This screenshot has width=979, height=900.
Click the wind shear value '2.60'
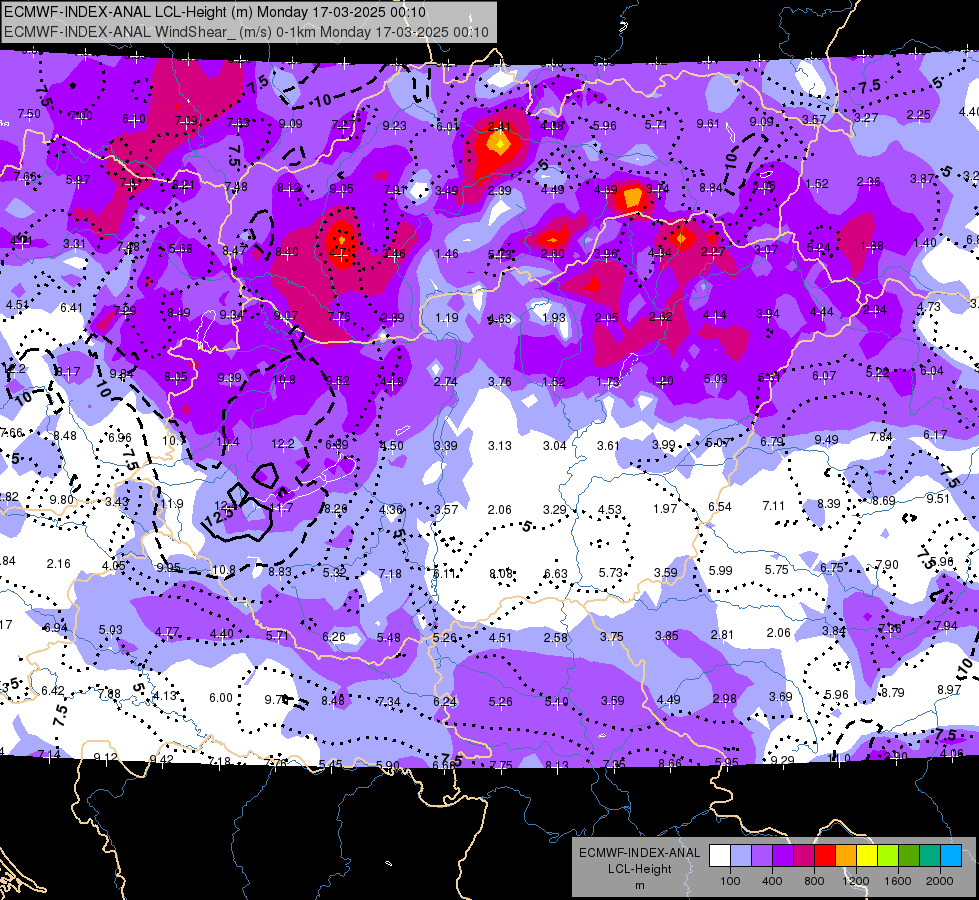(x=553, y=254)
